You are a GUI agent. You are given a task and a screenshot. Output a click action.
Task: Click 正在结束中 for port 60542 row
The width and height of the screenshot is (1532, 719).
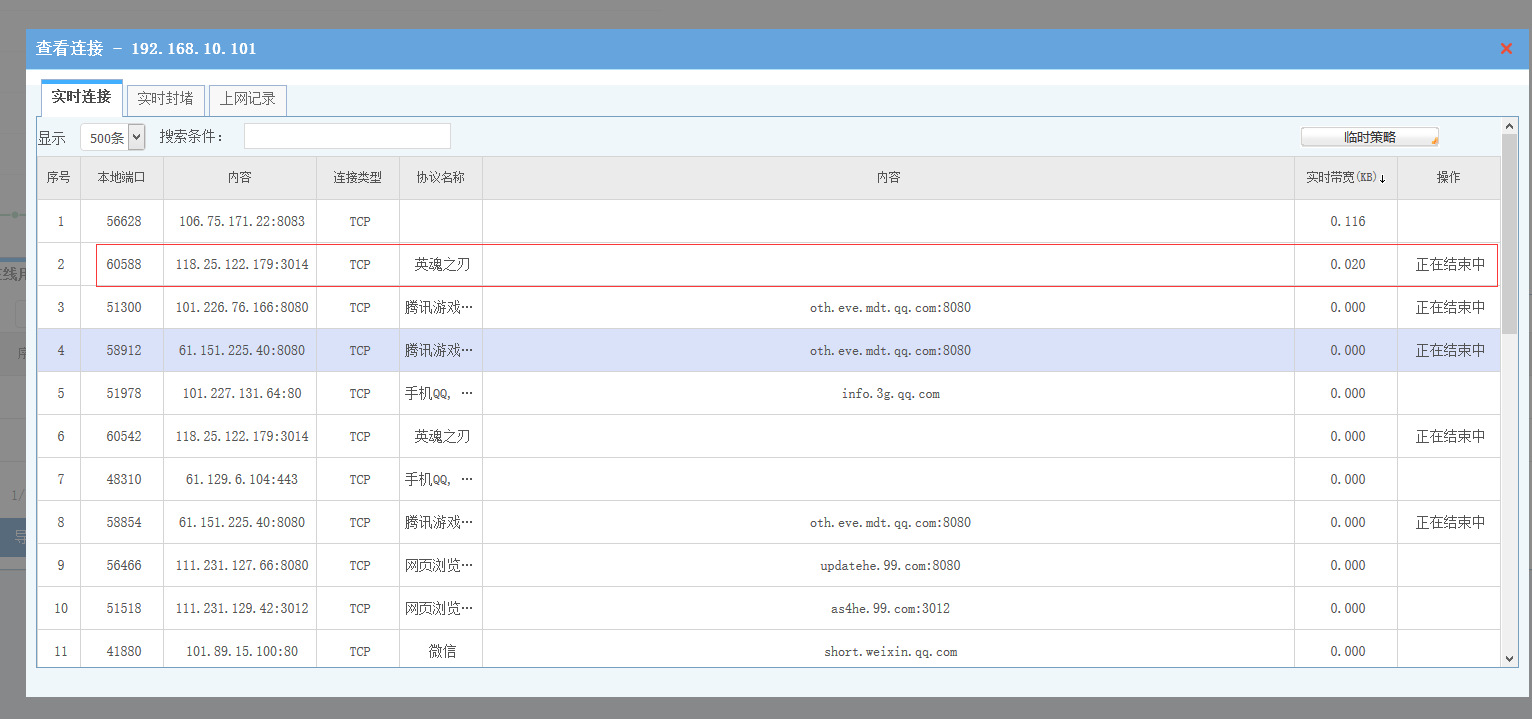click(1449, 437)
